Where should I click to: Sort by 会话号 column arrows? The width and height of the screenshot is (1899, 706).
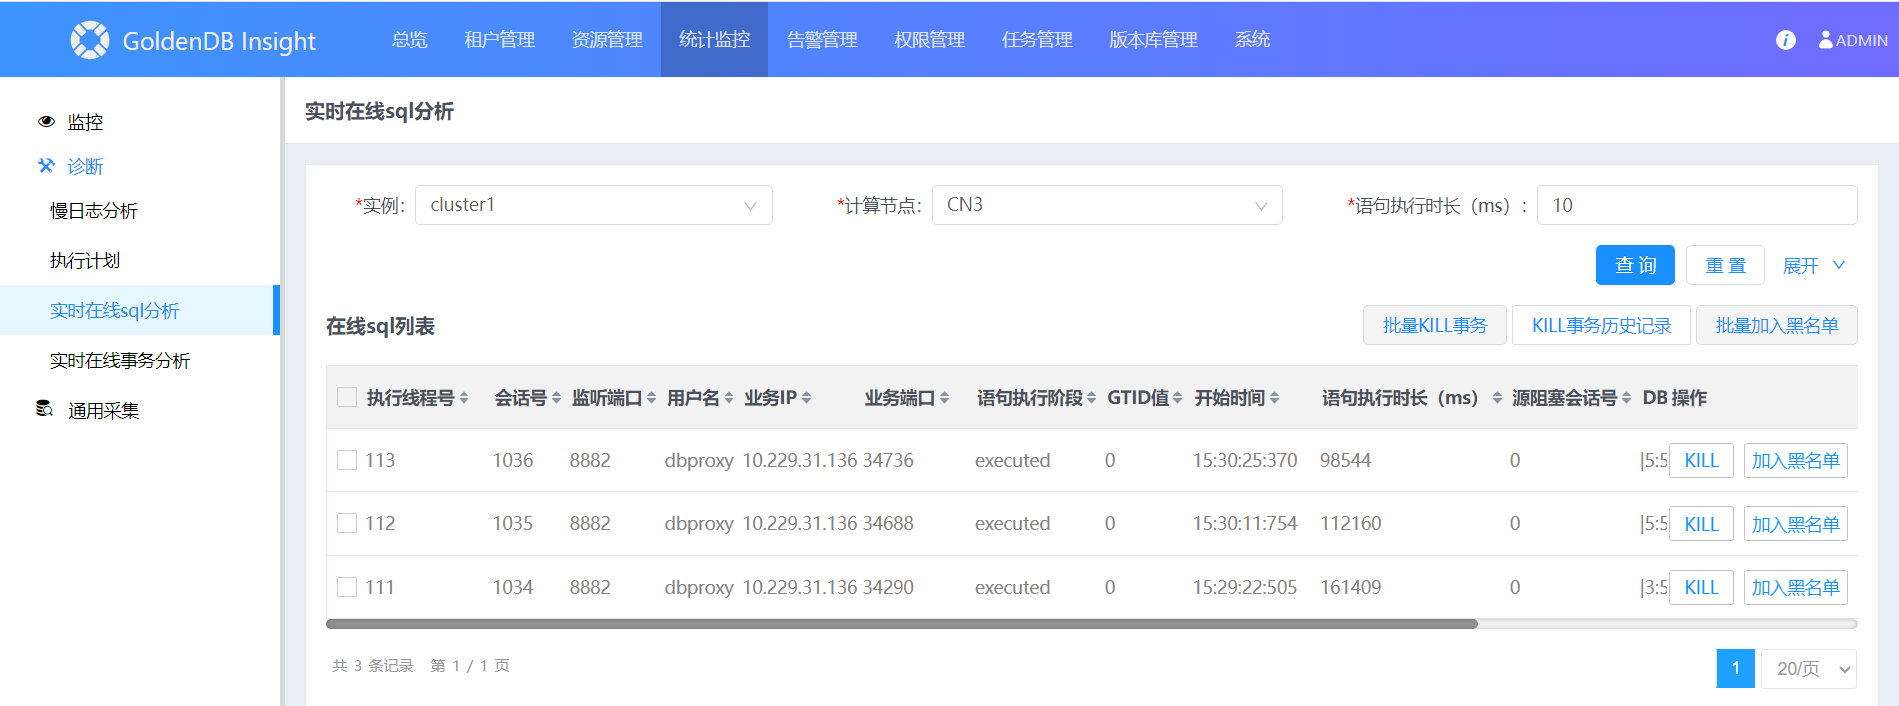pyautogui.click(x=556, y=398)
